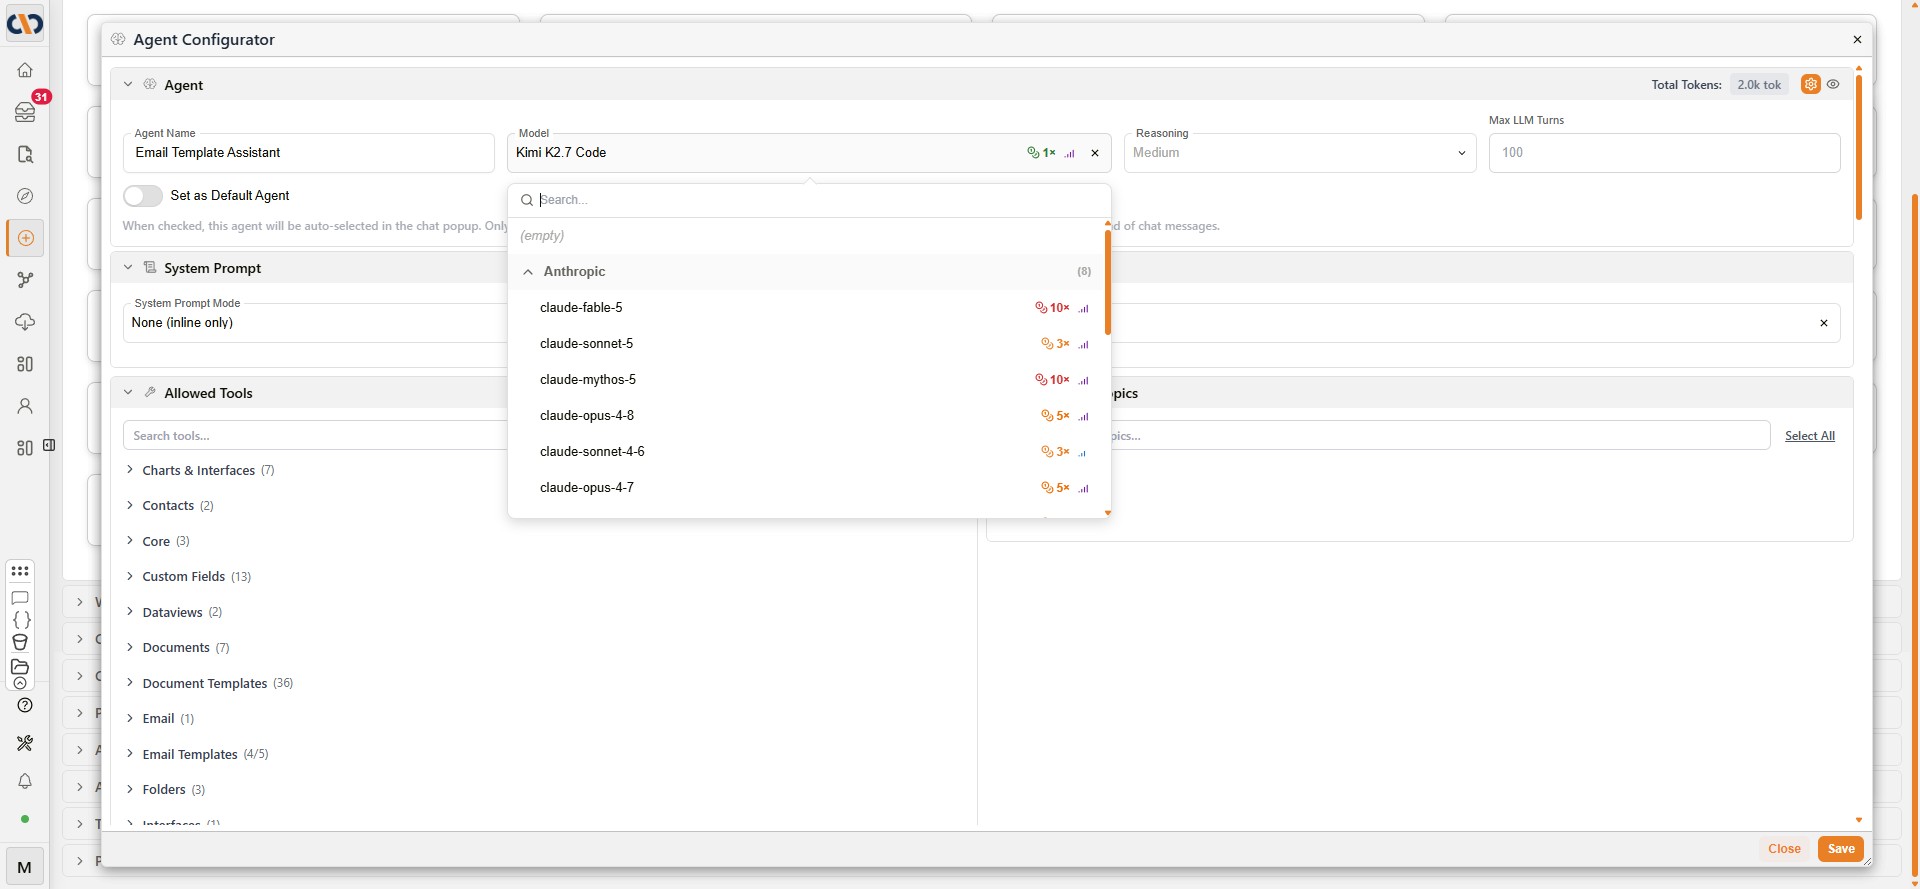
Task: Collapse the Allowed Tools section
Action: (128, 392)
